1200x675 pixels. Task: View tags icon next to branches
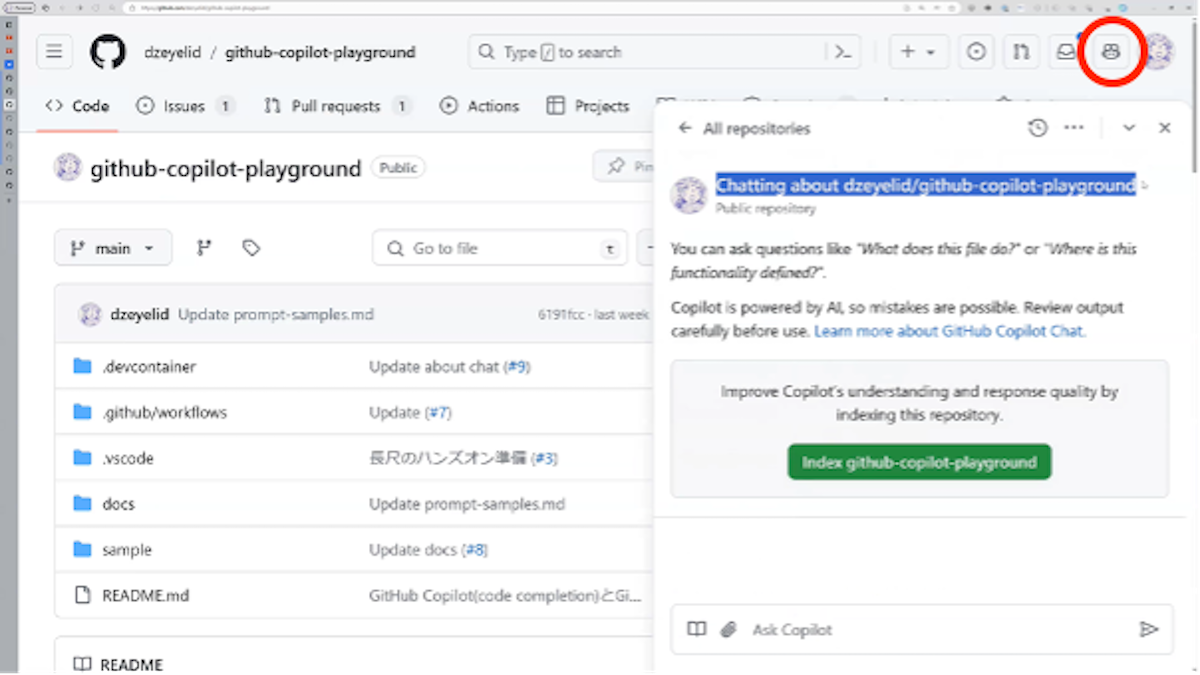coord(251,248)
